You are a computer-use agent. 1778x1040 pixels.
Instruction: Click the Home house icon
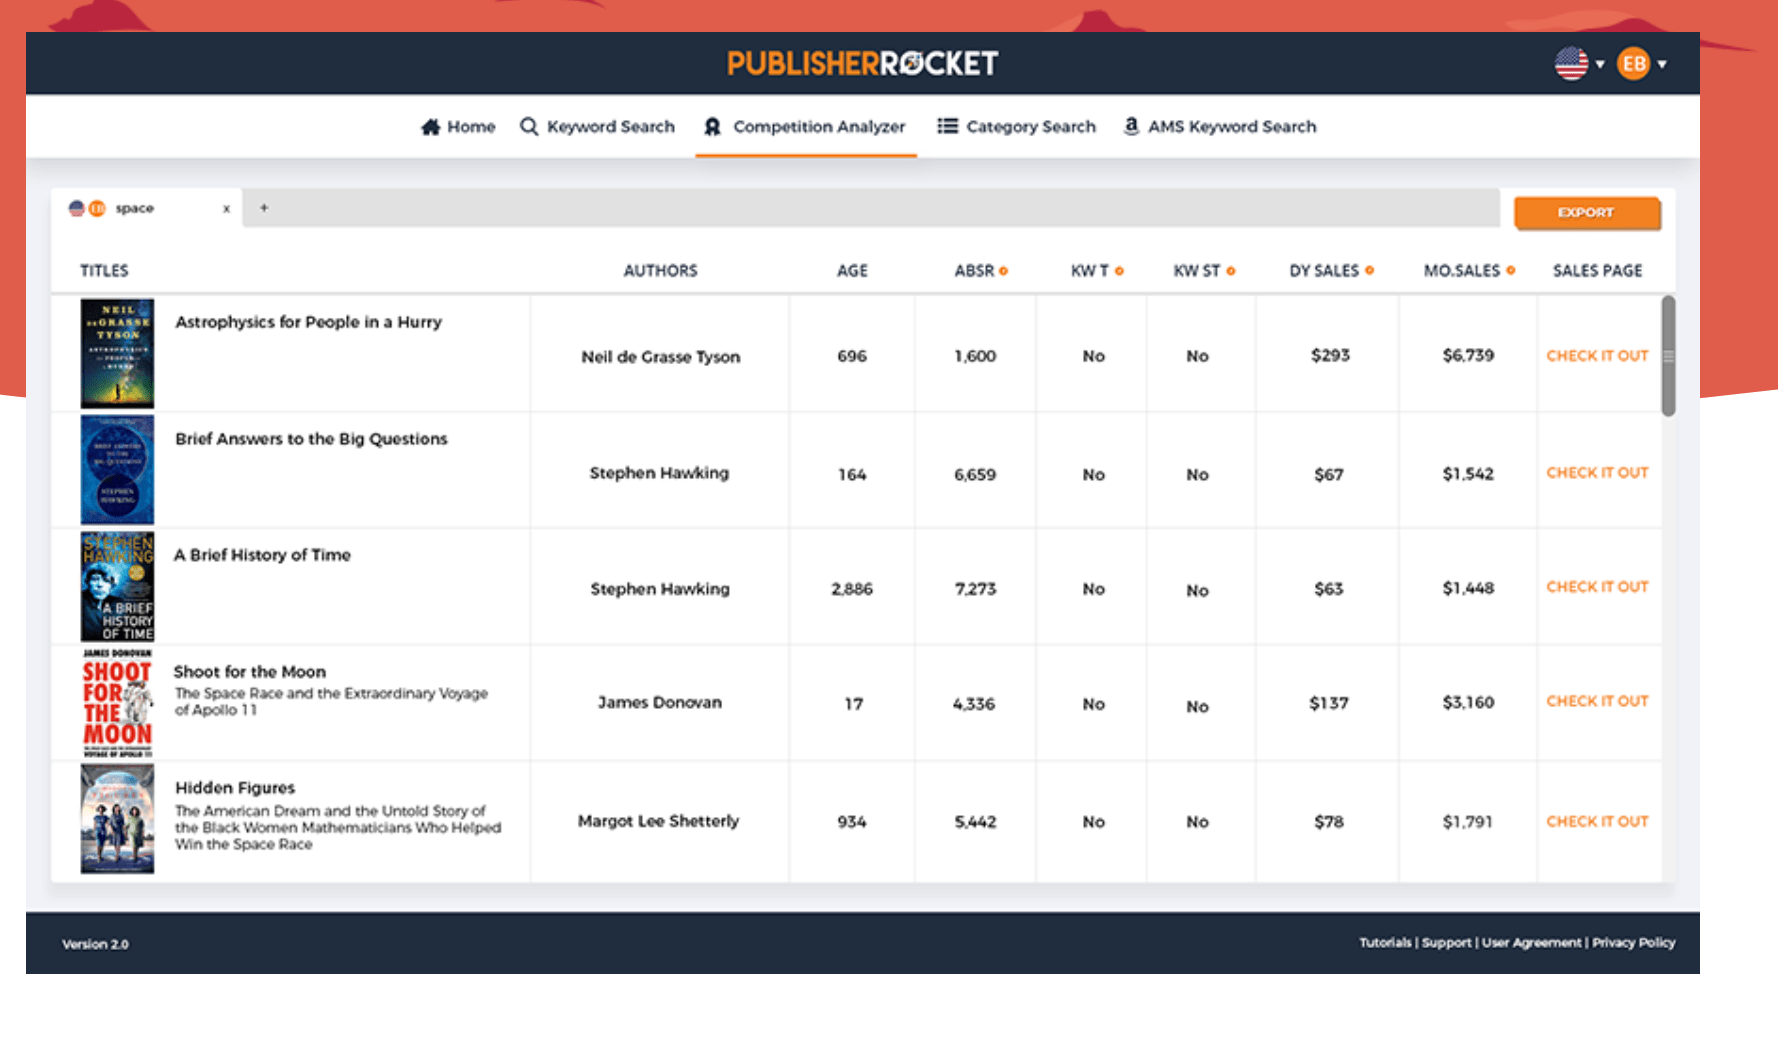(x=431, y=127)
